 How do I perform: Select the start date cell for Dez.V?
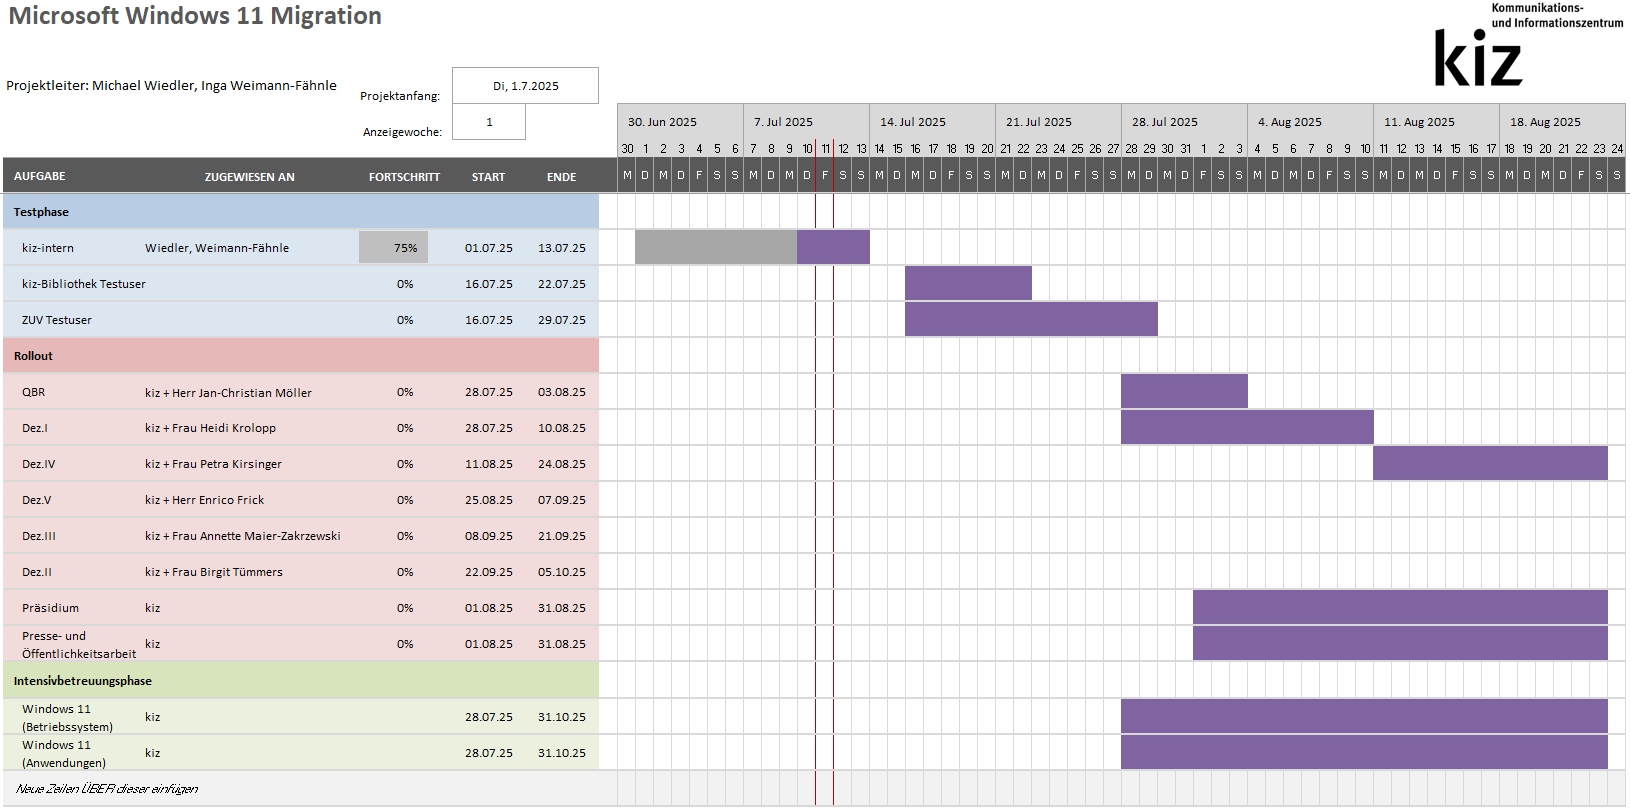[x=488, y=500]
